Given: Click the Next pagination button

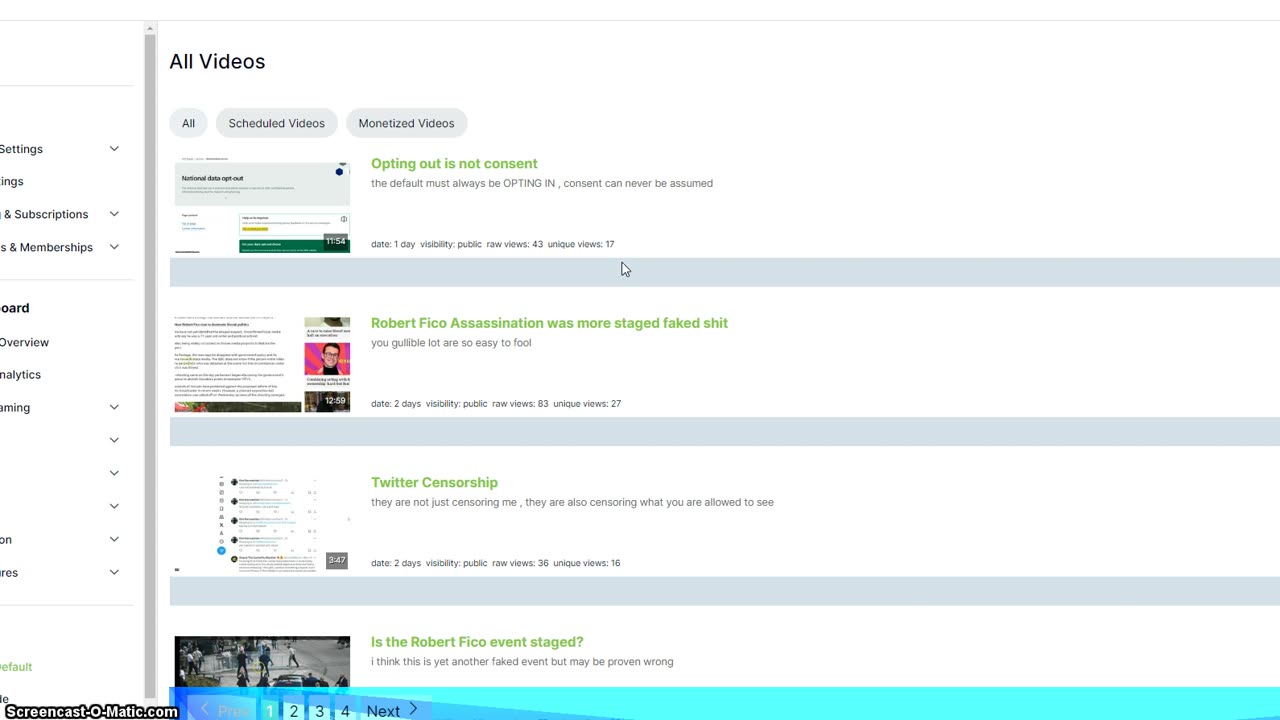Looking at the screenshot, I should point(391,711).
